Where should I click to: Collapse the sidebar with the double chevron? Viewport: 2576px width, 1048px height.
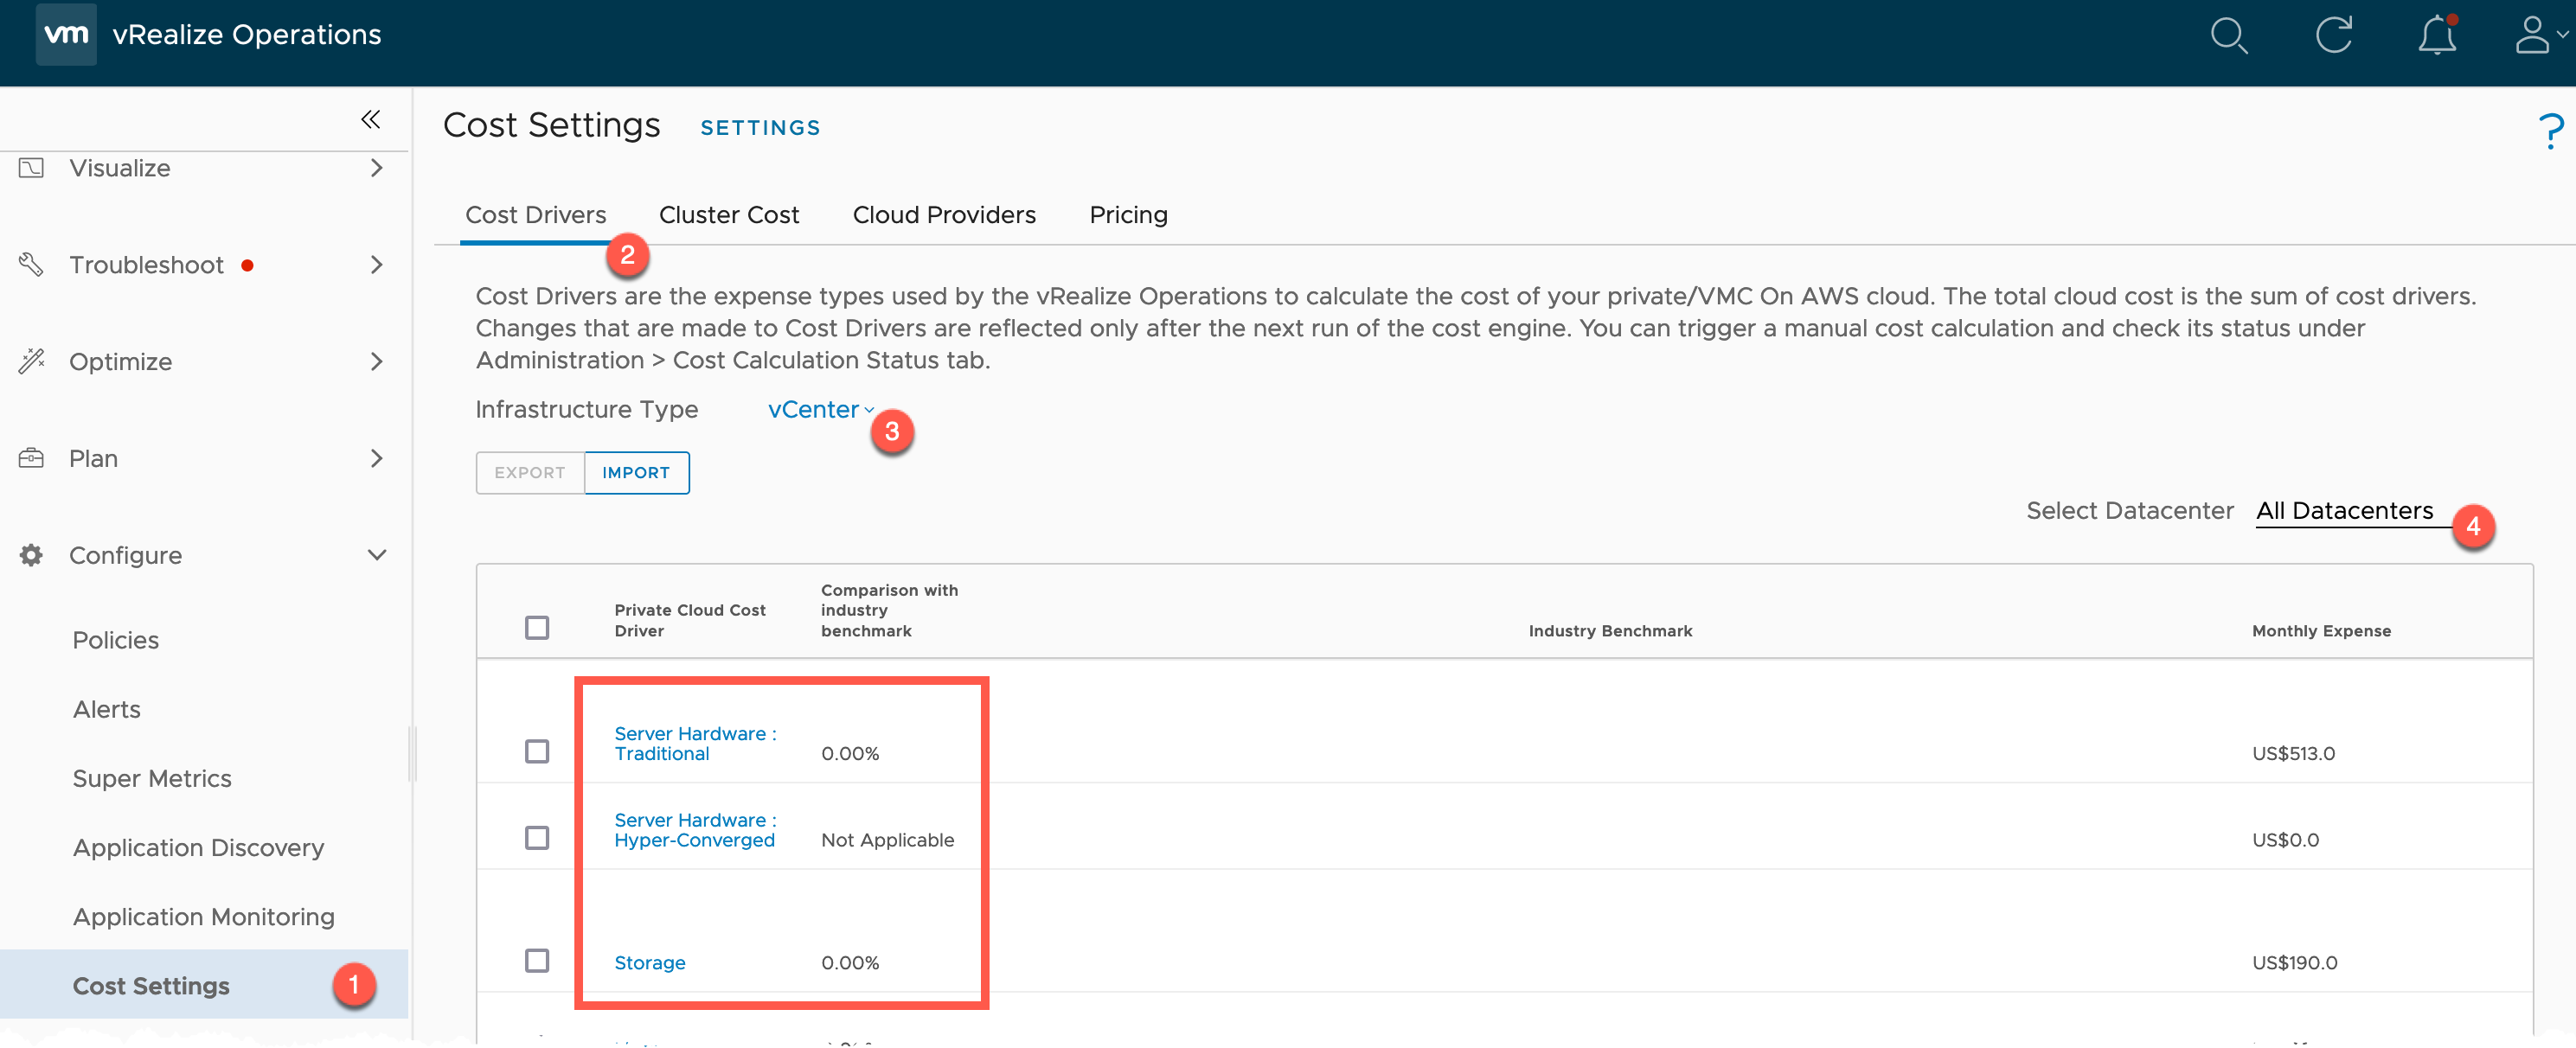371,120
